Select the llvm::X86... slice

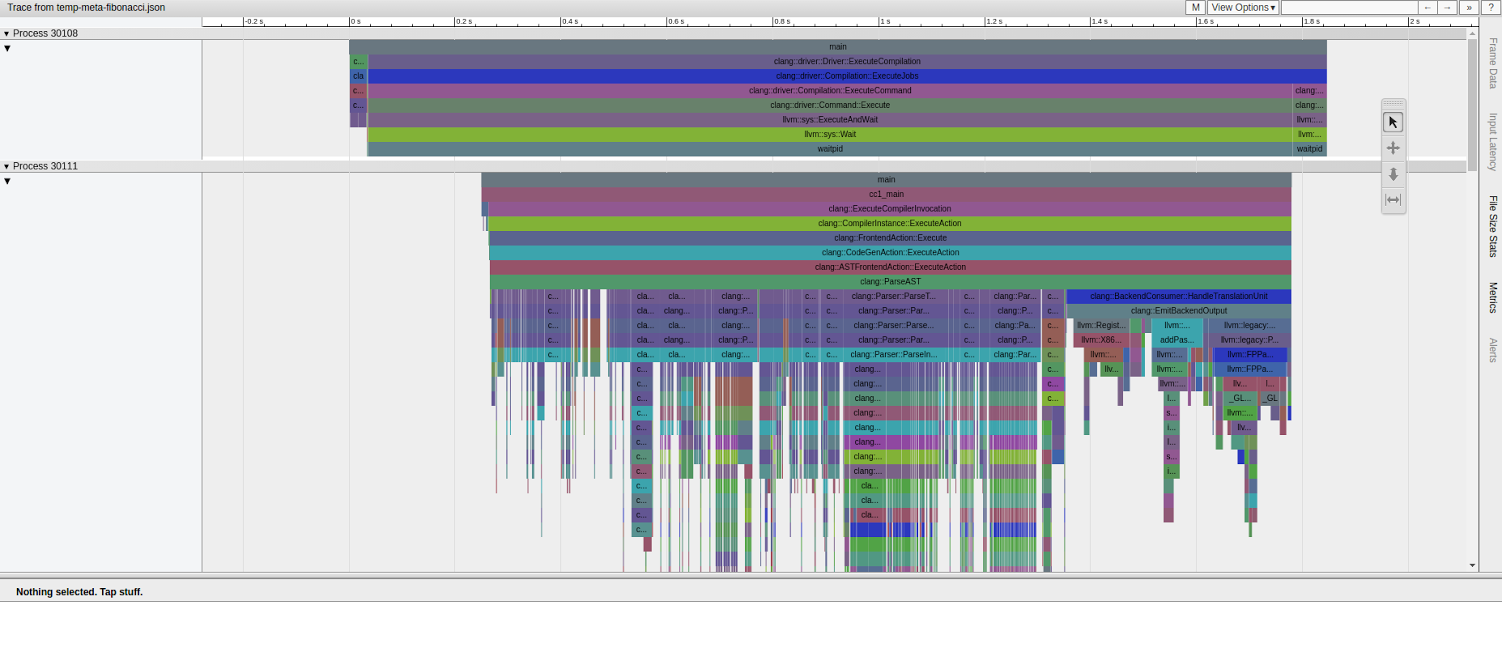pyautogui.click(x=1101, y=340)
